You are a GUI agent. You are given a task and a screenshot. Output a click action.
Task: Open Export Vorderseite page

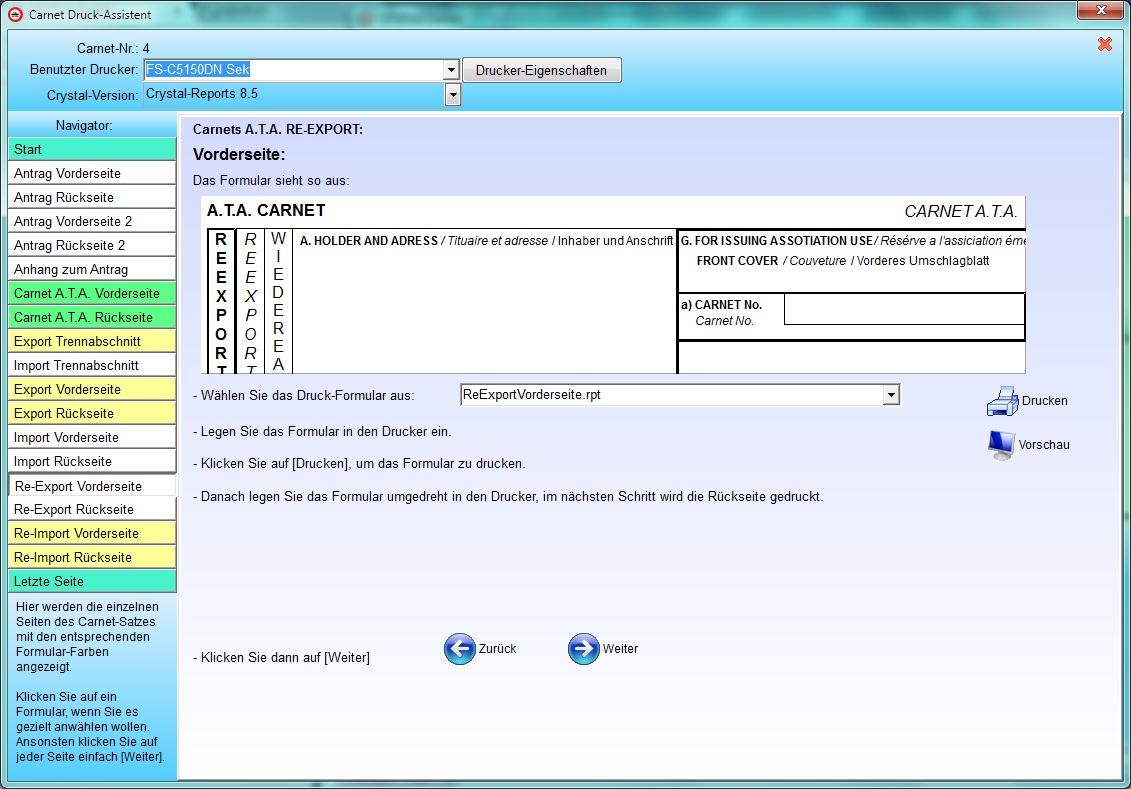coord(92,389)
